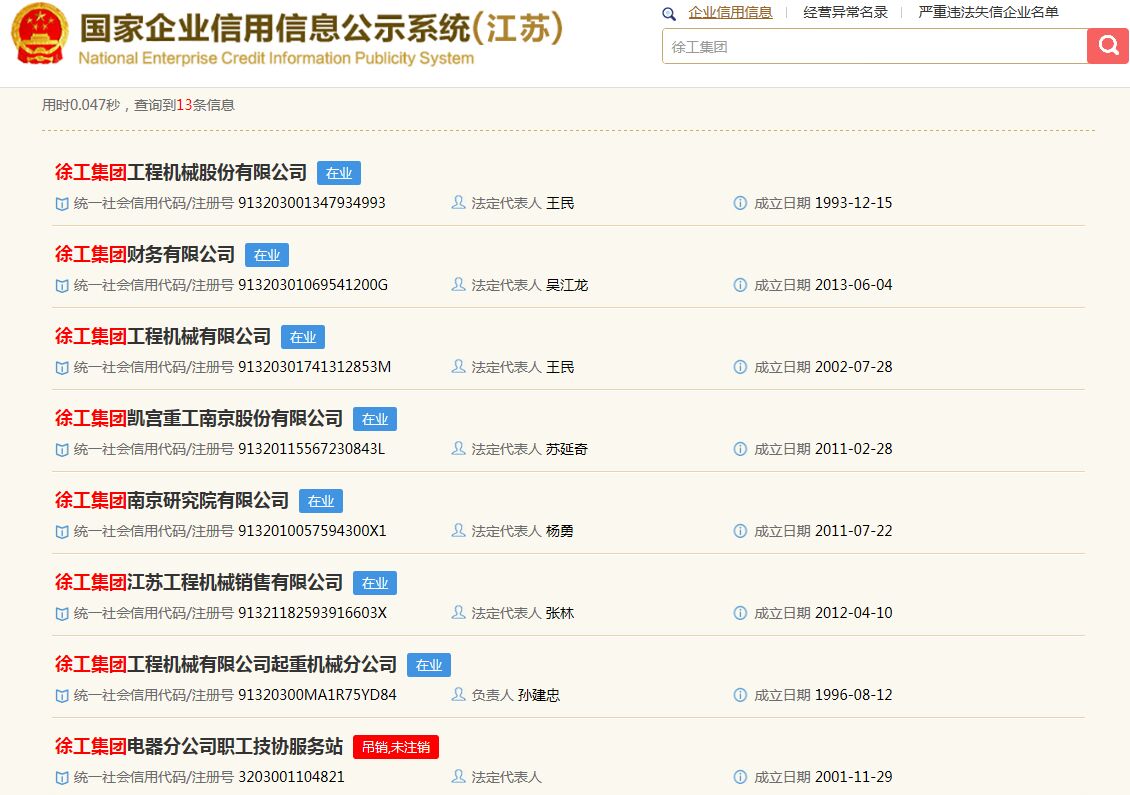Click the credit code icon for 徐工集团财务有限公司

coord(62,286)
